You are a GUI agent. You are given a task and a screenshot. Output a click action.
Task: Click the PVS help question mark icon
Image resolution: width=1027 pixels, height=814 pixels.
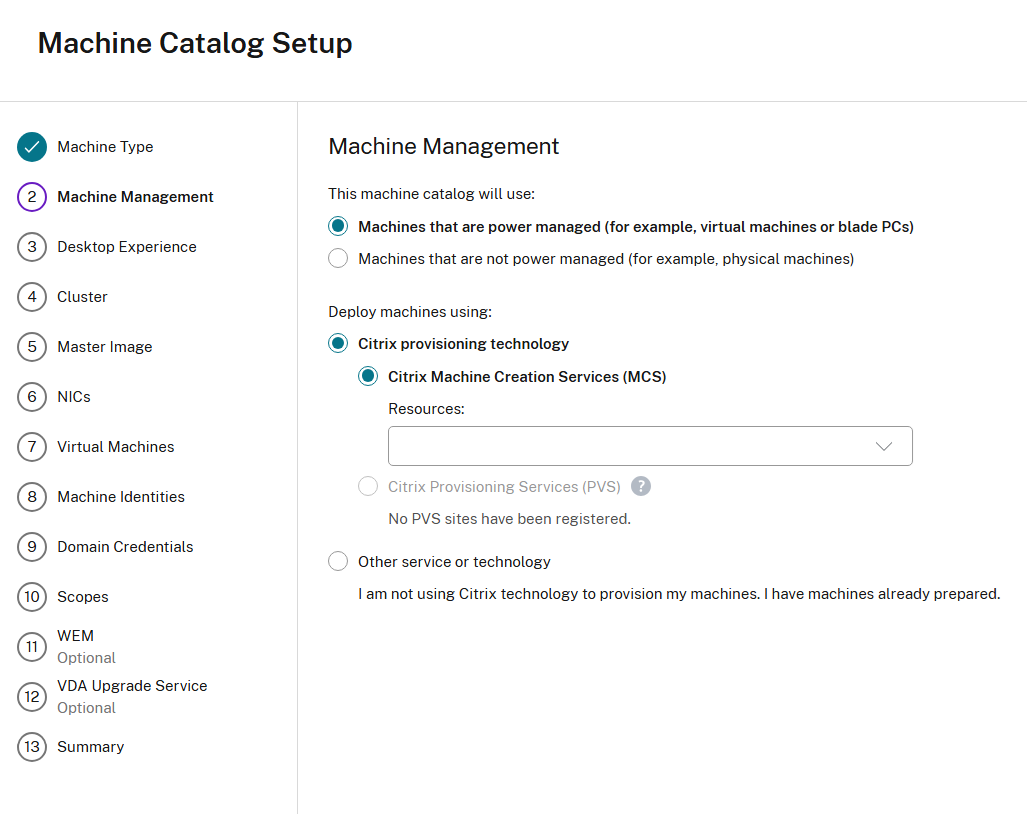(x=641, y=486)
